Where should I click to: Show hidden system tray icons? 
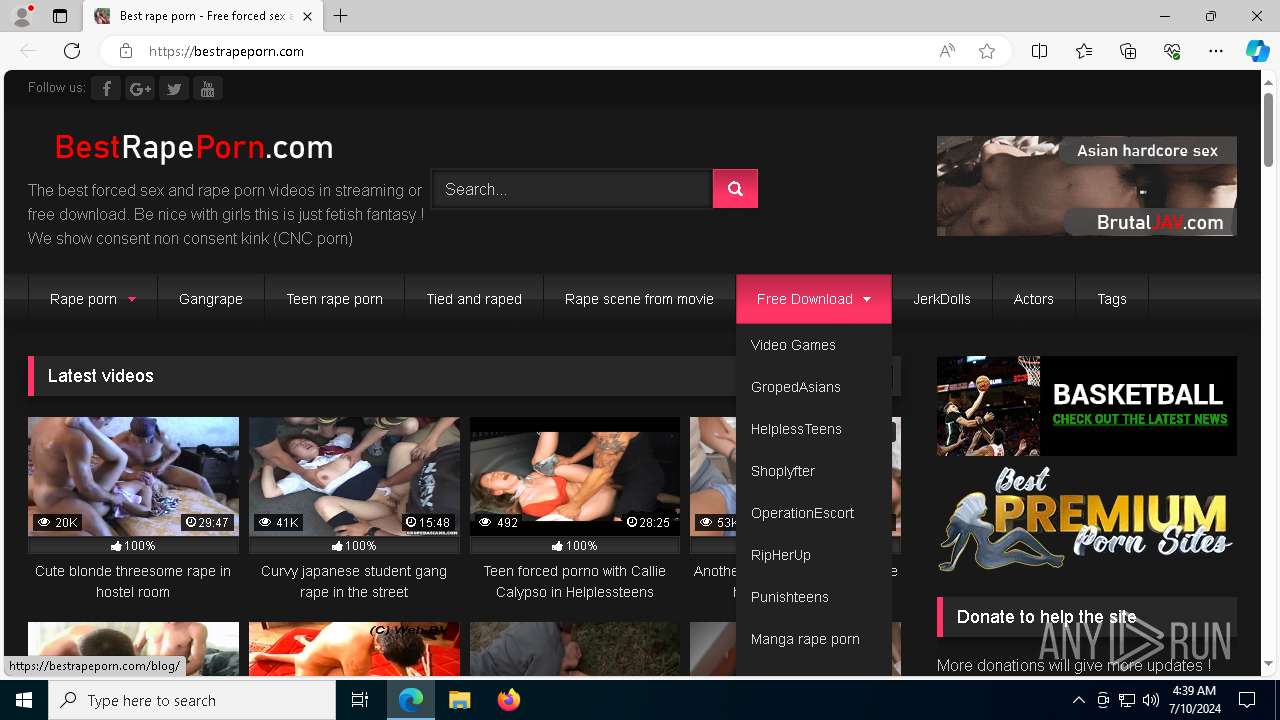[x=1078, y=700]
